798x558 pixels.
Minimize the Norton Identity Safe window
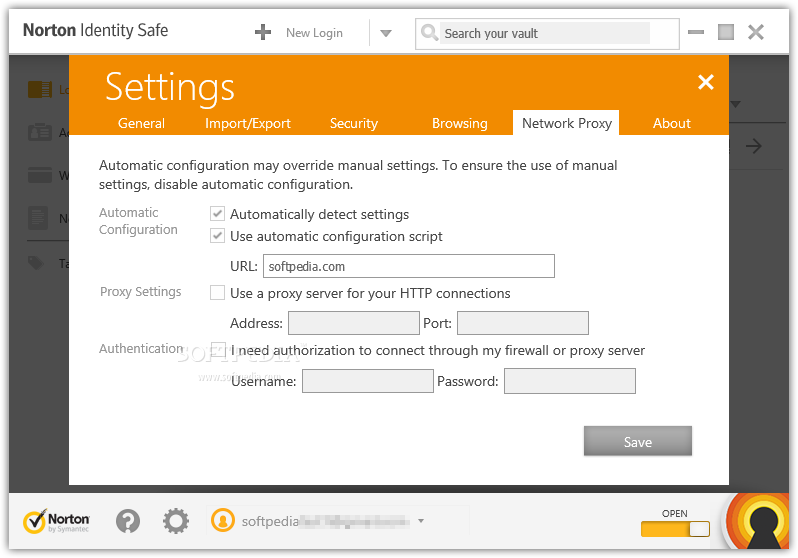[696, 32]
